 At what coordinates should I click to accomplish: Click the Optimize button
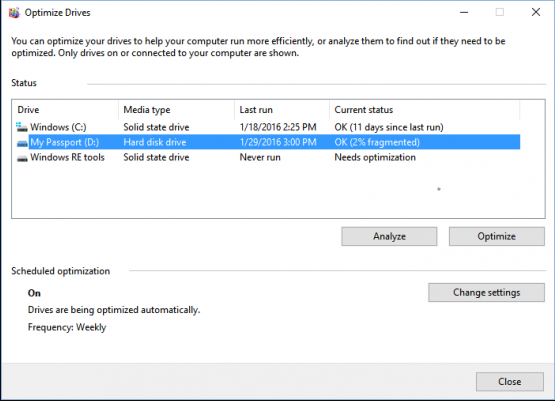click(x=497, y=236)
